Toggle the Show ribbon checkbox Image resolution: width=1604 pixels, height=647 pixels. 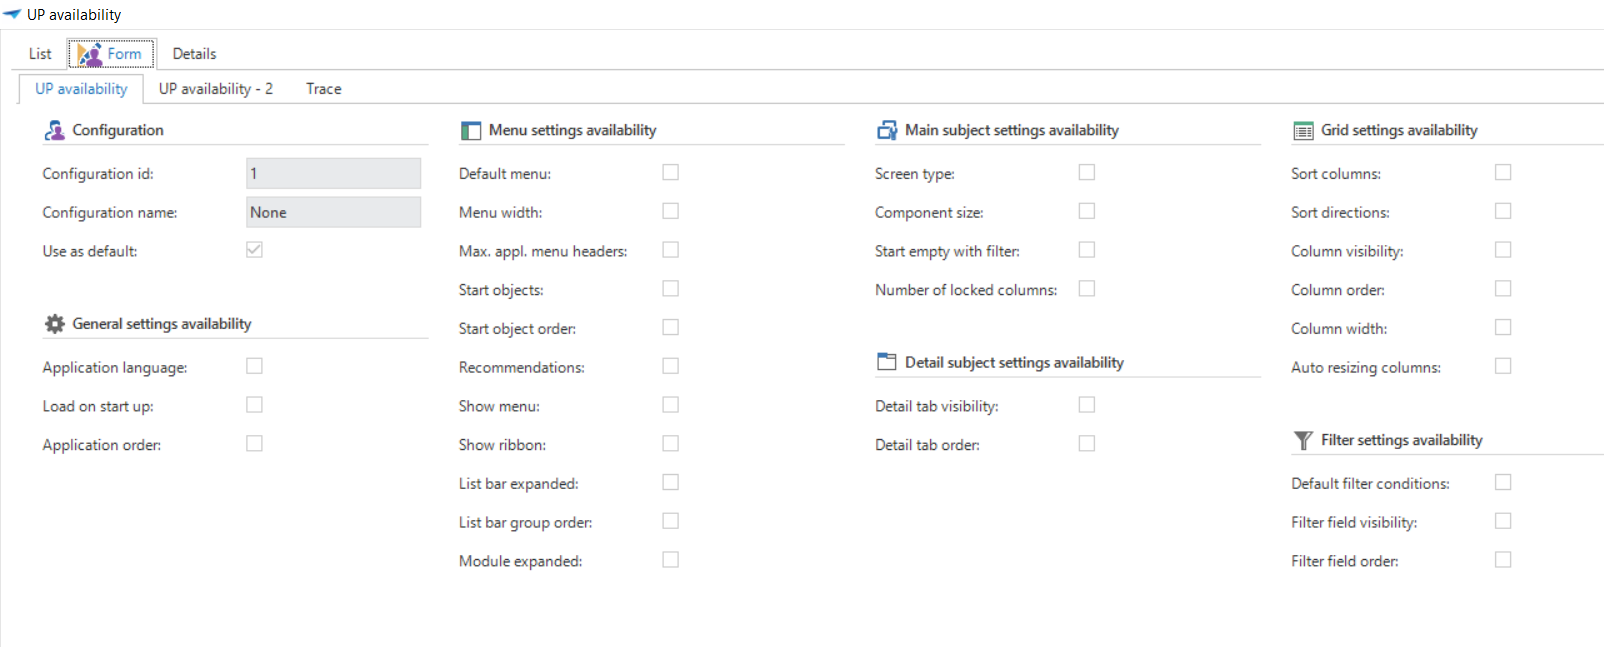click(670, 444)
